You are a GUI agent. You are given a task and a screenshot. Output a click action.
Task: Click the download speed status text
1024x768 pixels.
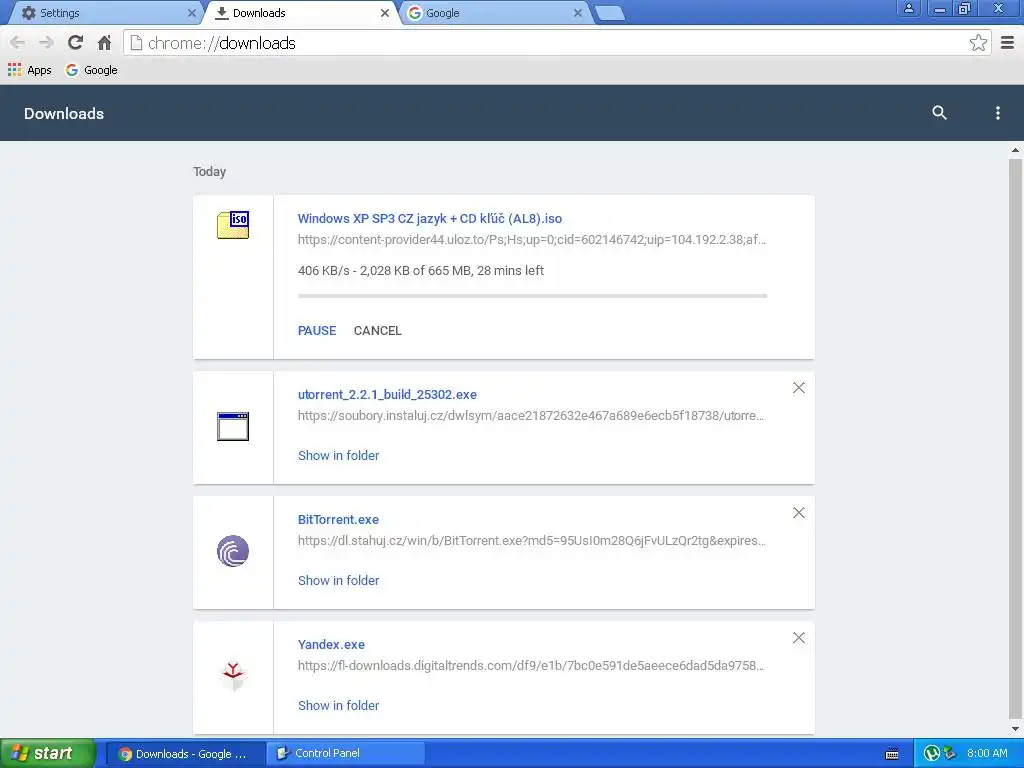[x=421, y=270]
